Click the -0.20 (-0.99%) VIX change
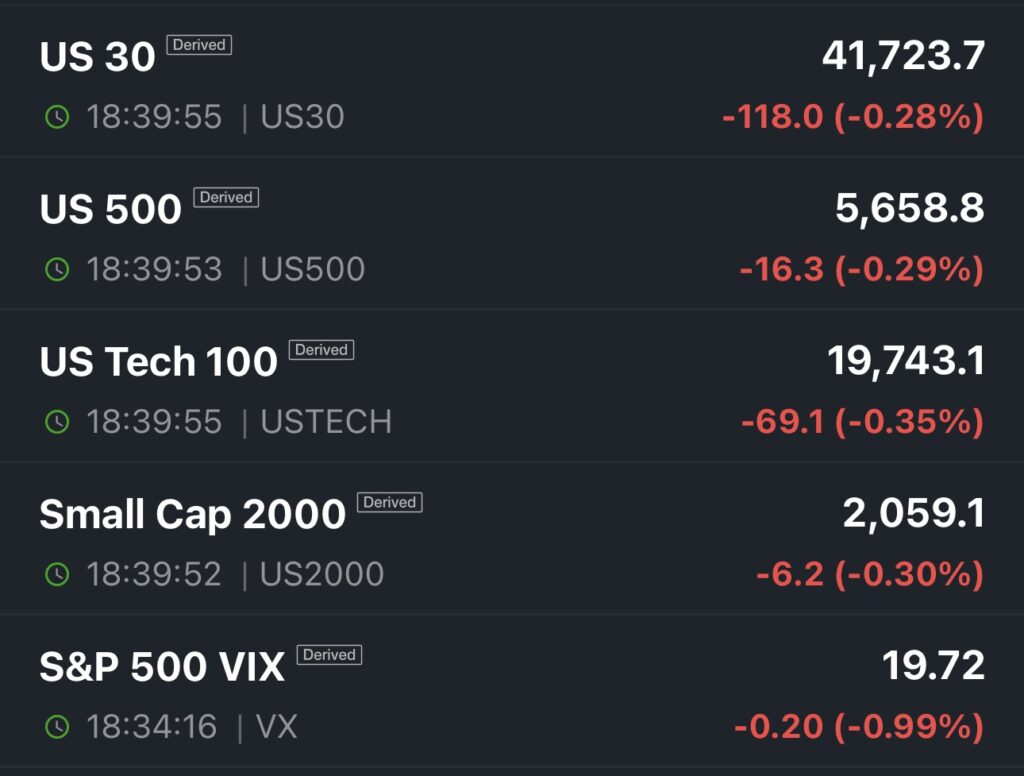The width and height of the screenshot is (1024, 776). (x=858, y=726)
